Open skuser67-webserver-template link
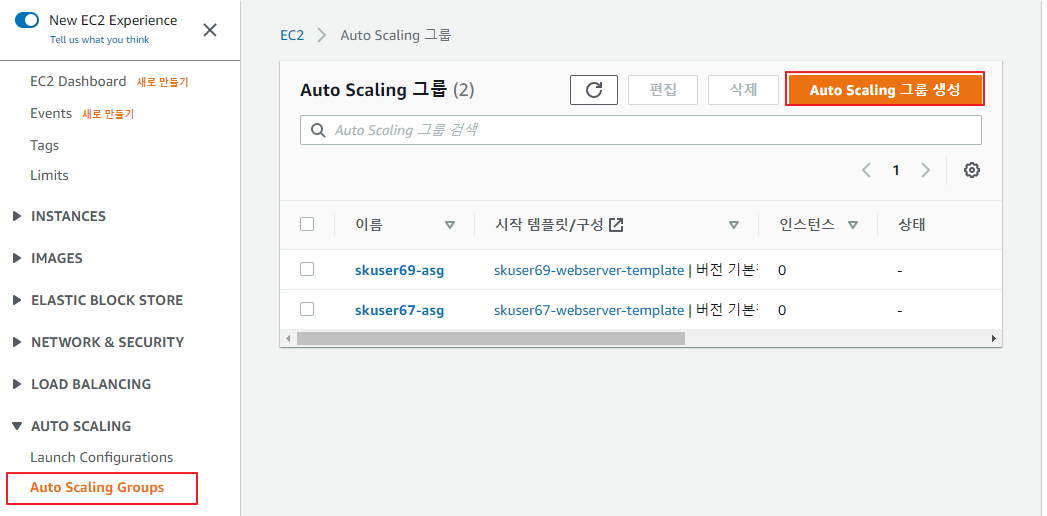The width and height of the screenshot is (1047, 516). click(589, 310)
